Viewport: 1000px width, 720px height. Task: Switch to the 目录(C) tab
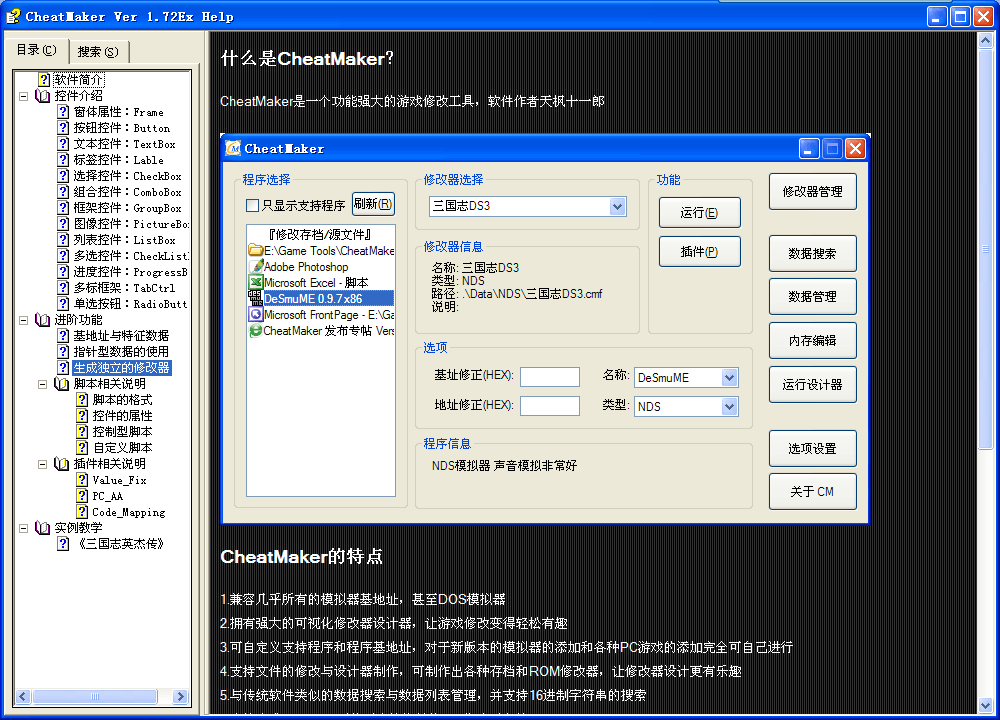click(x=37, y=50)
